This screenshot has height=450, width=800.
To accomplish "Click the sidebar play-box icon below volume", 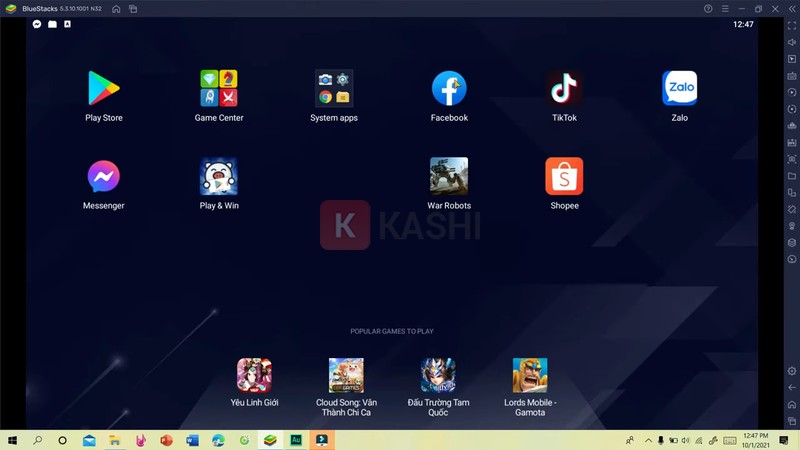I will click(x=792, y=59).
